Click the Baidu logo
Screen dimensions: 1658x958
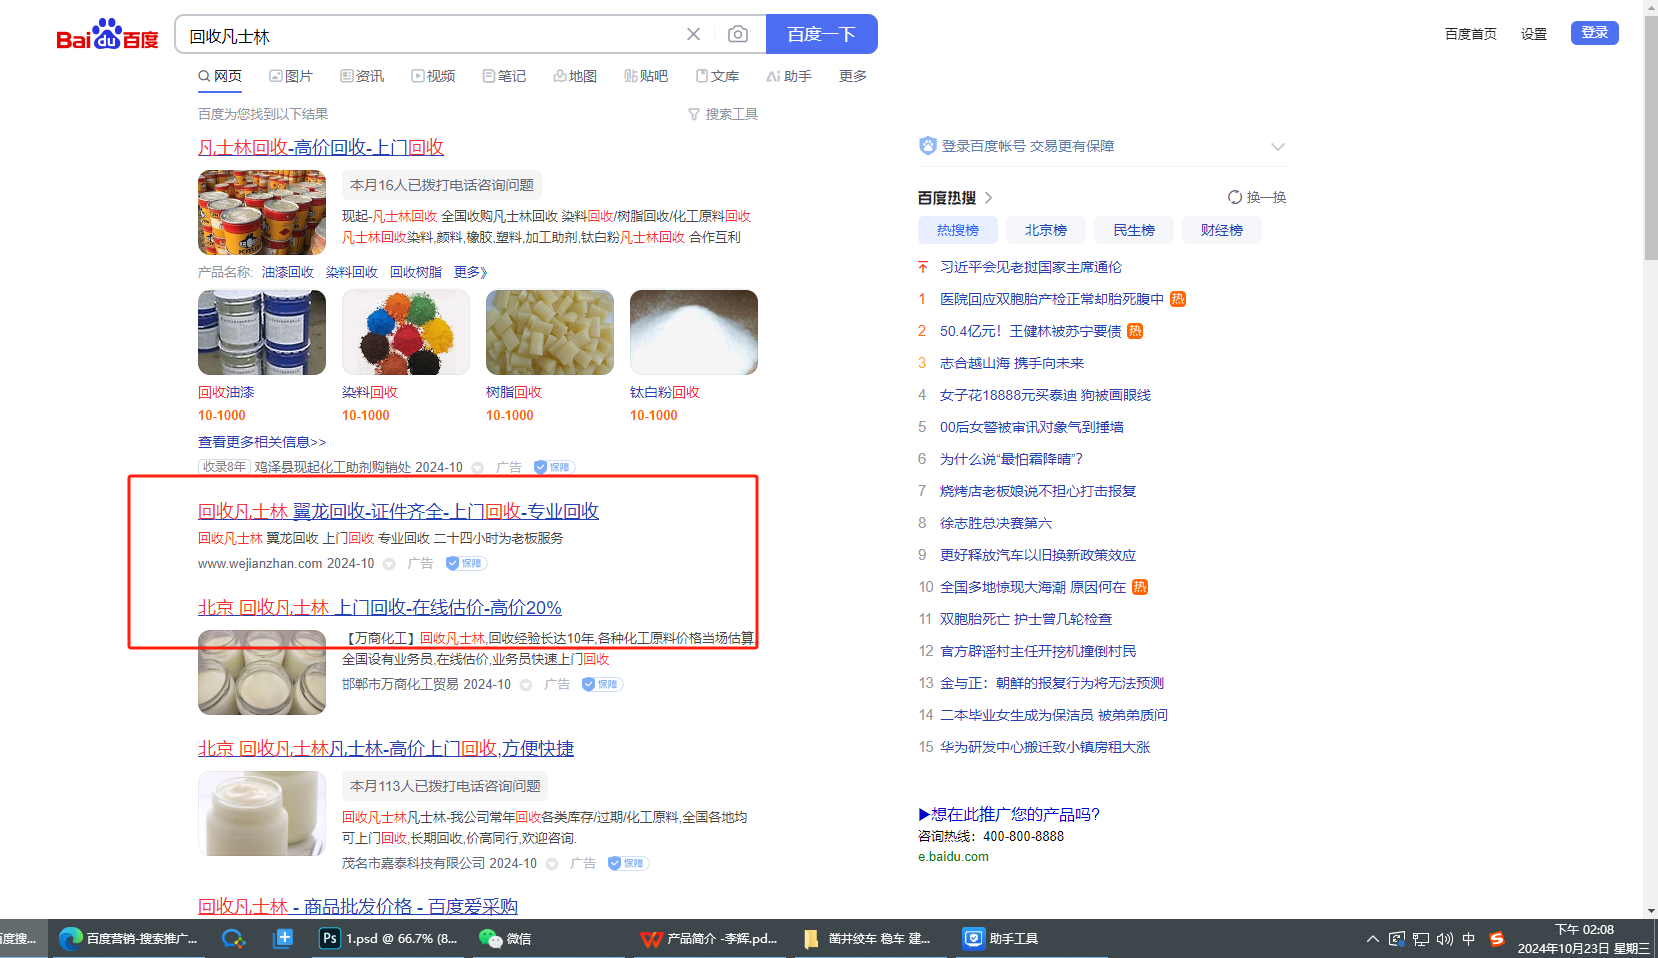pos(107,35)
